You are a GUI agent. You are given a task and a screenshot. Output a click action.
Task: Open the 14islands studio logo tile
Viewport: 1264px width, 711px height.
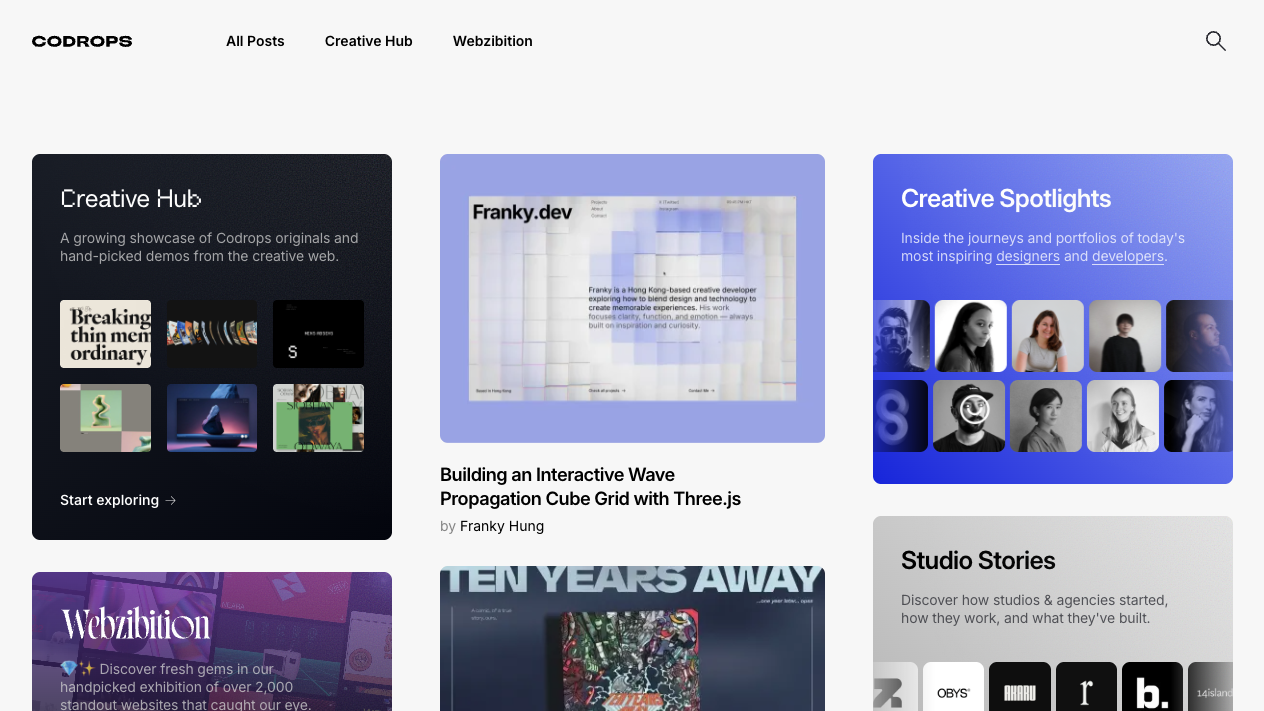[x=1210, y=687]
